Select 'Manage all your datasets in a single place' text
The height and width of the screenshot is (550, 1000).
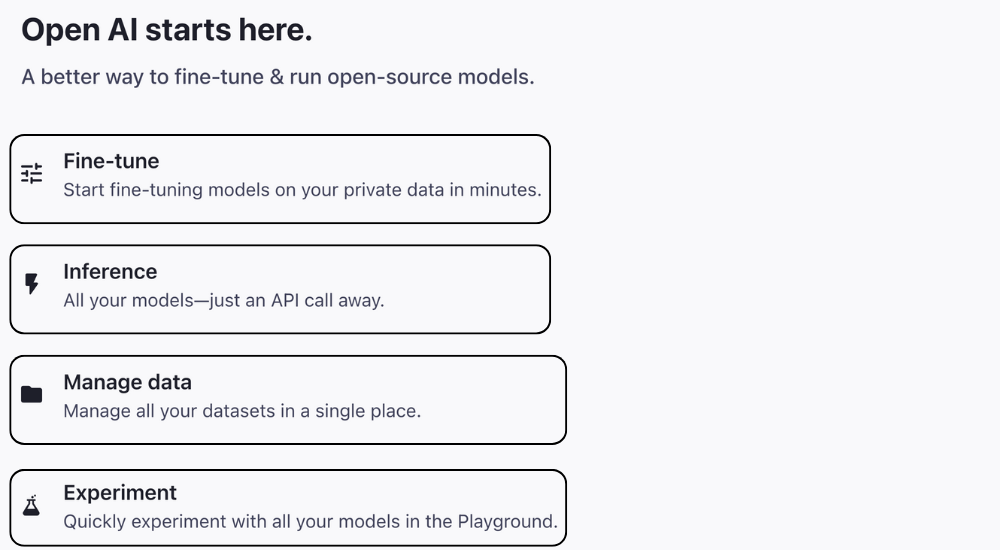242,410
